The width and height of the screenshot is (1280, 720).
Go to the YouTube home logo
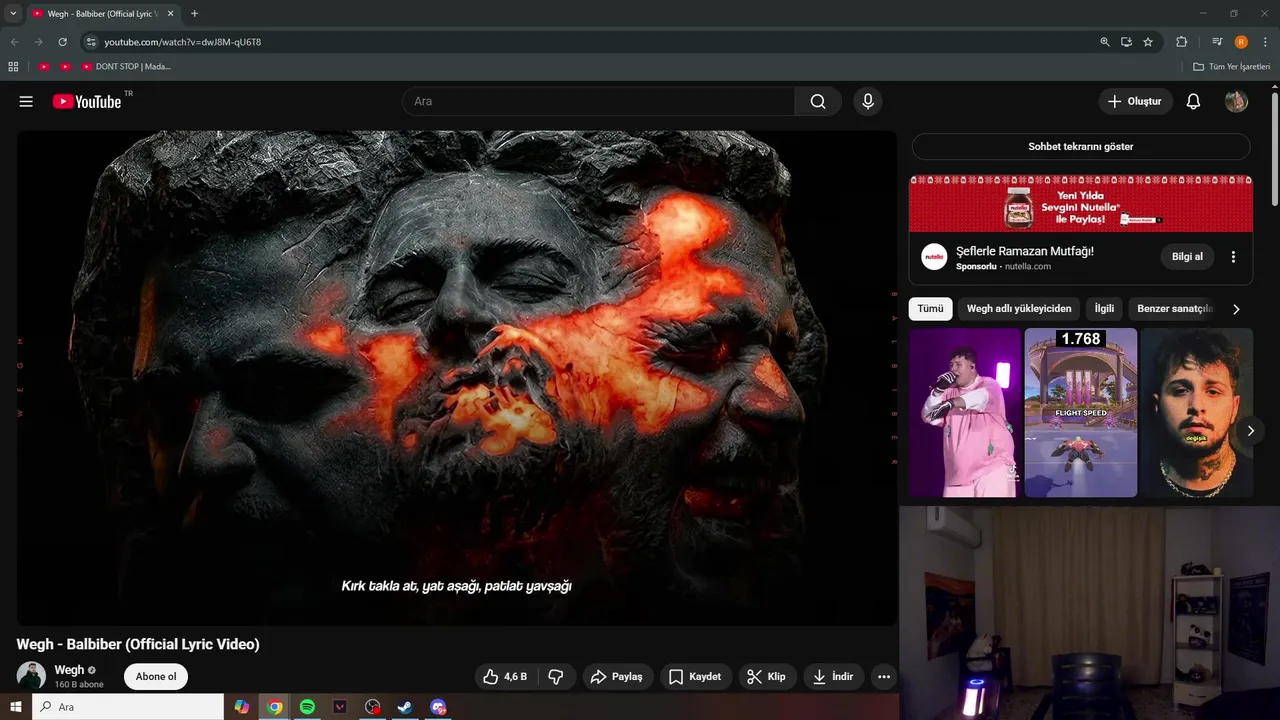point(87,101)
